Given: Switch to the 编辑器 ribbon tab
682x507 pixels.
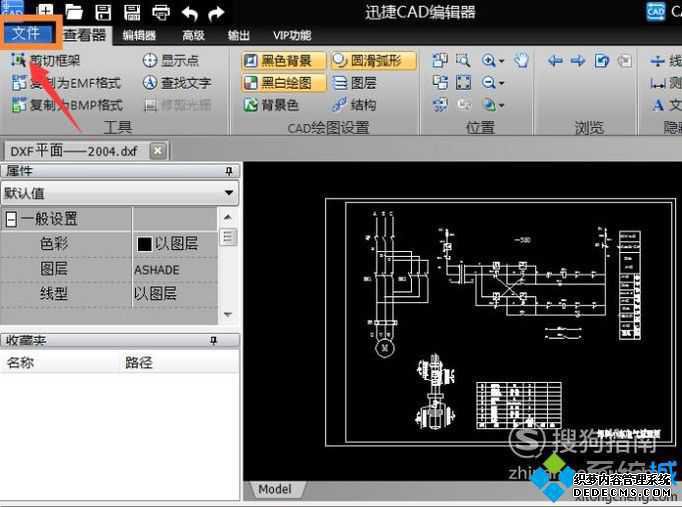Looking at the screenshot, I should (139, 35).
